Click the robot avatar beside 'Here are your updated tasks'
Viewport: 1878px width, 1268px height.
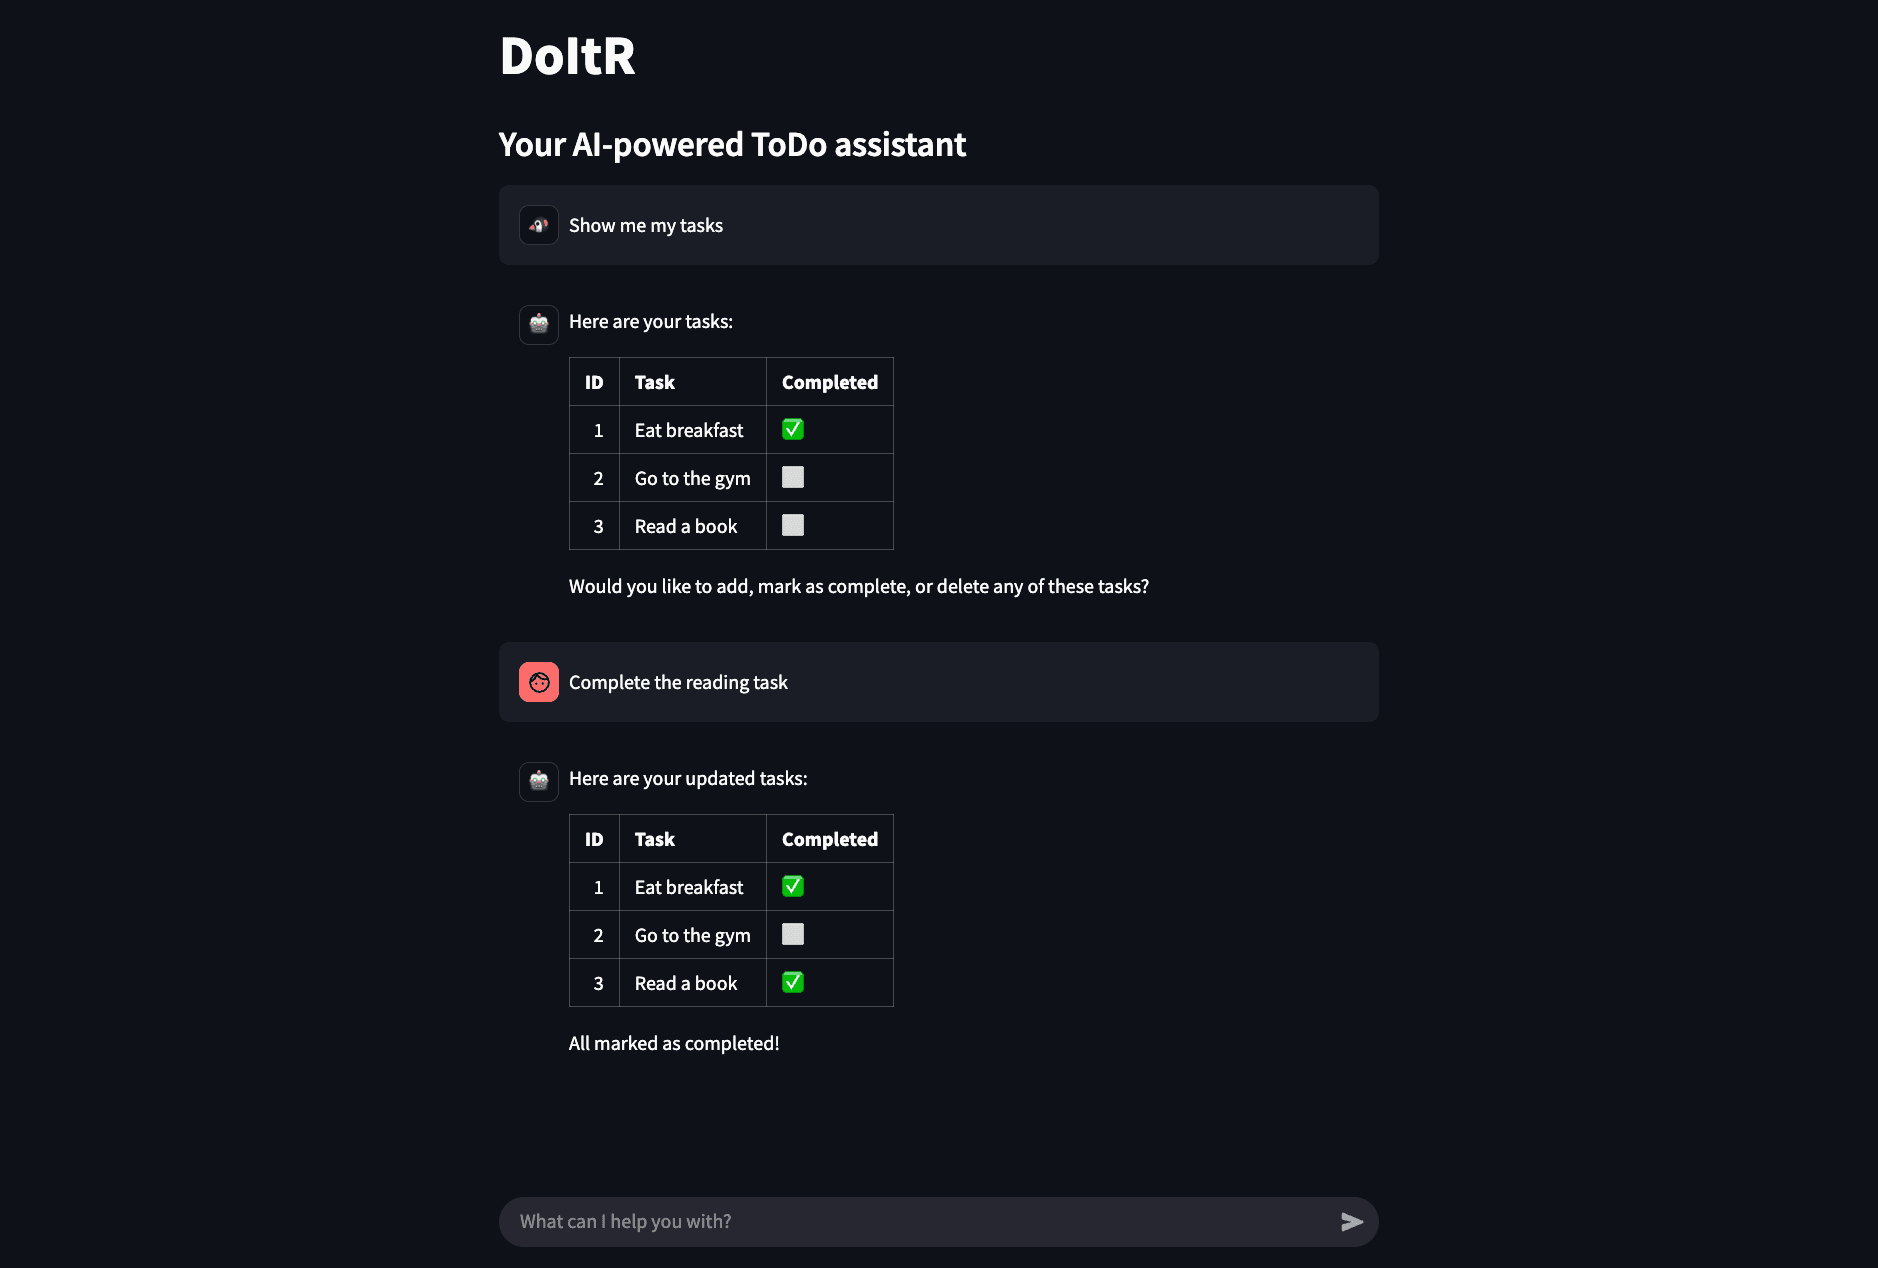(x=538, y=781)
